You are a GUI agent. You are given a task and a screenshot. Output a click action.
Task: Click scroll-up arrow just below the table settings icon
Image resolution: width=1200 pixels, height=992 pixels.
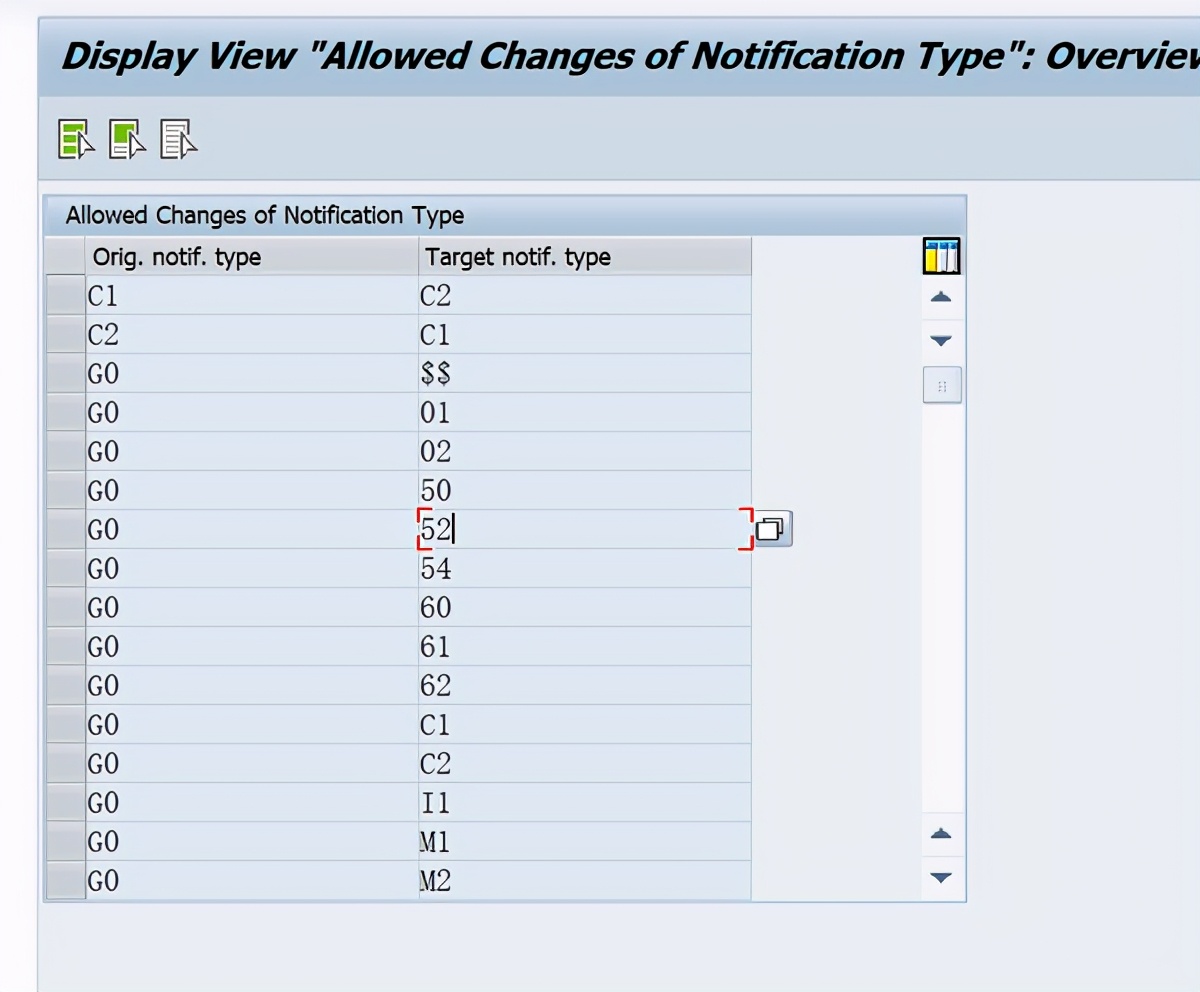click(941, 297)
